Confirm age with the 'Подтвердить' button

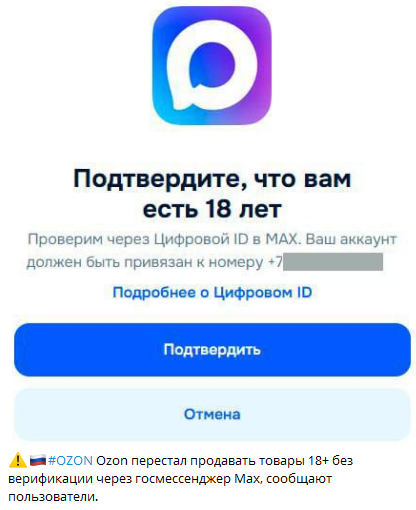pyautogui.click(x=212, y=350)
